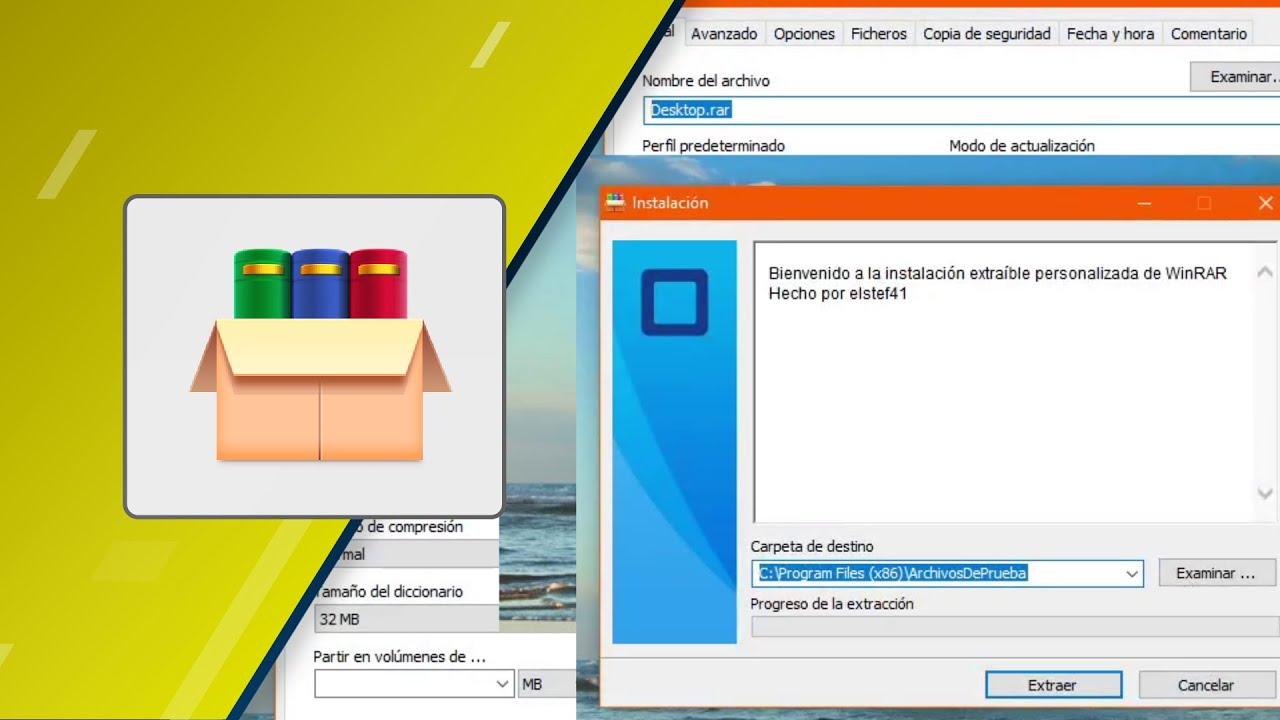The image size is (1280, 720).
Task: Click the blue square installer logo
Action: click(674, 302)
